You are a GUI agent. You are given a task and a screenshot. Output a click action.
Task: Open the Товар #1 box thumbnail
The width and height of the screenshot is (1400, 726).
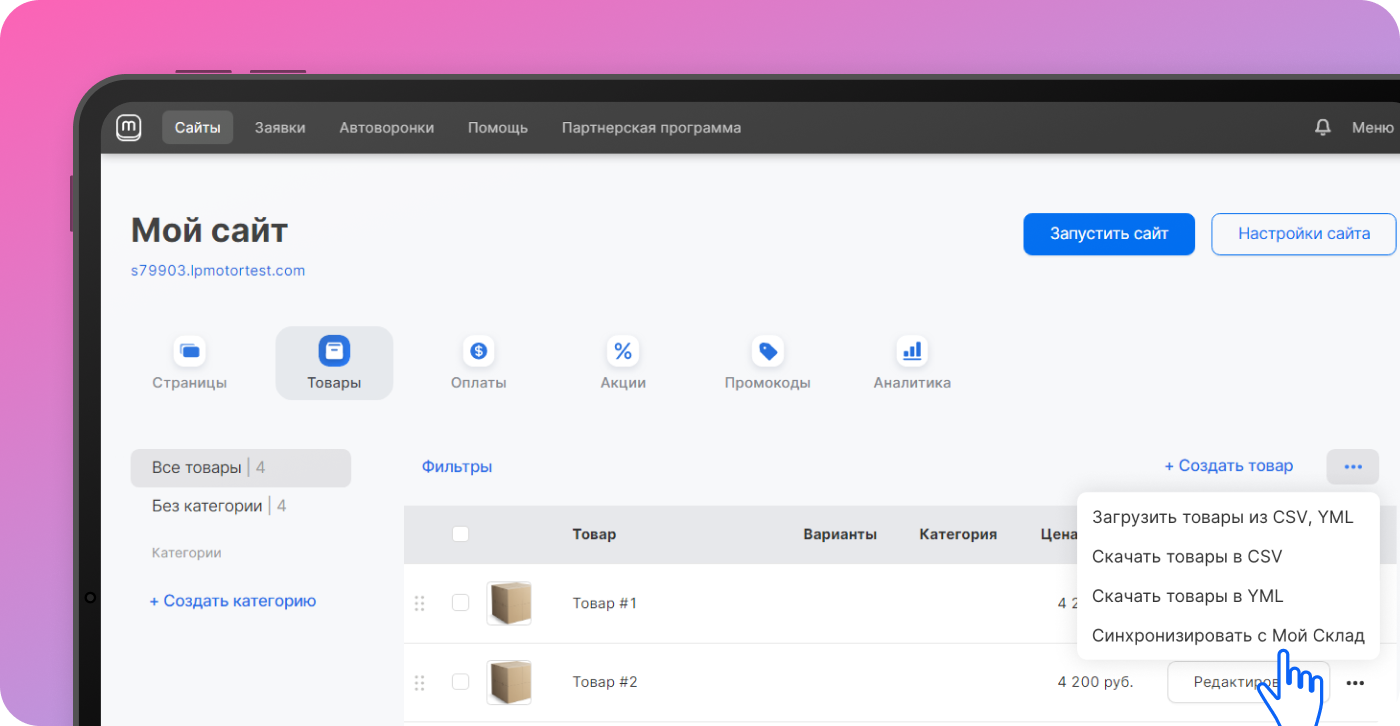(509, 603)
